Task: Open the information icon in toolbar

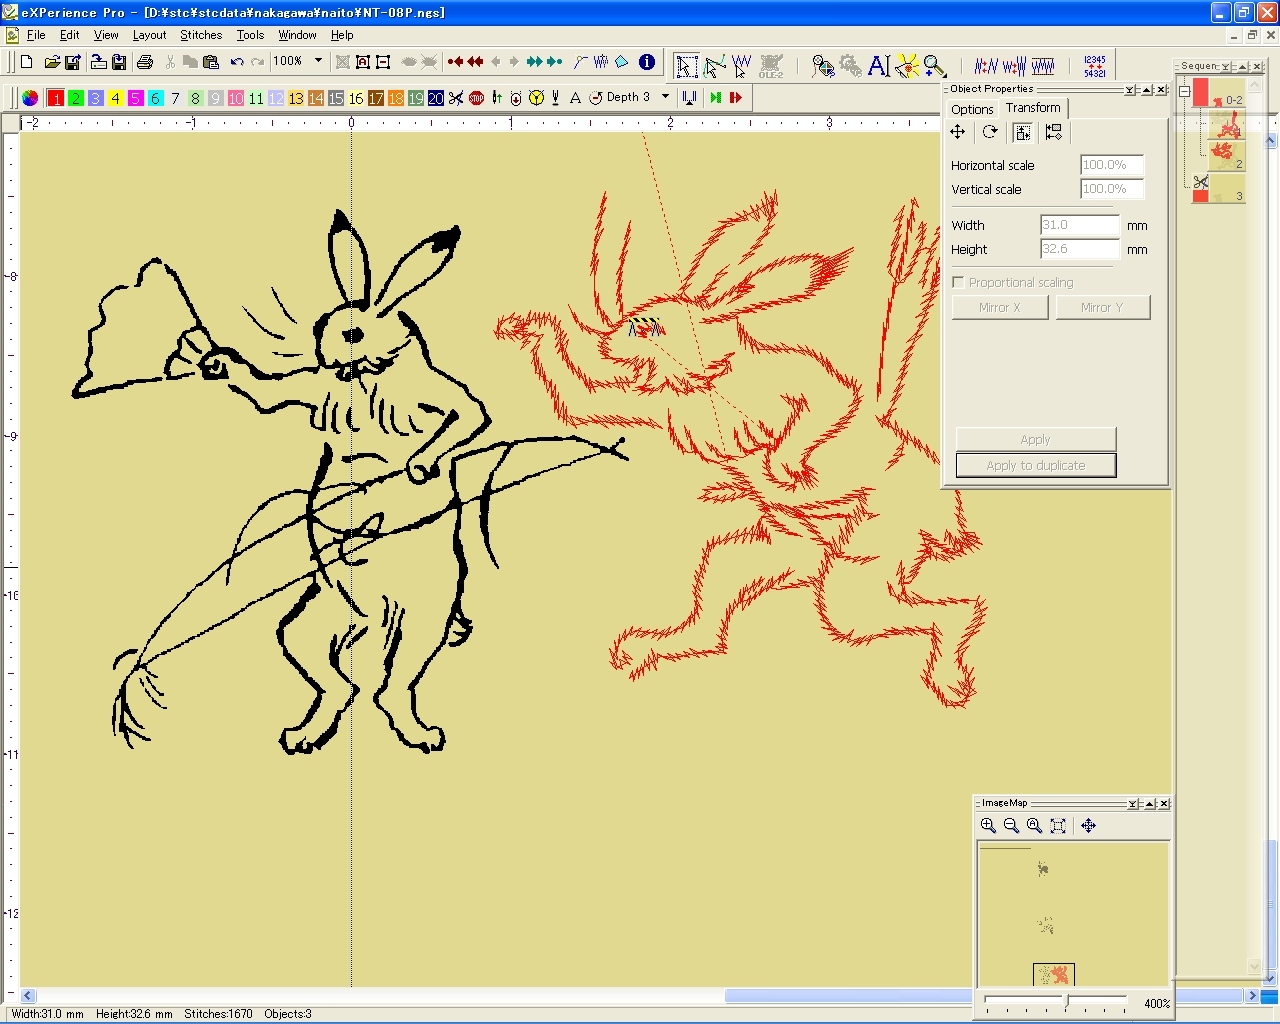Action: pos(647,62)
